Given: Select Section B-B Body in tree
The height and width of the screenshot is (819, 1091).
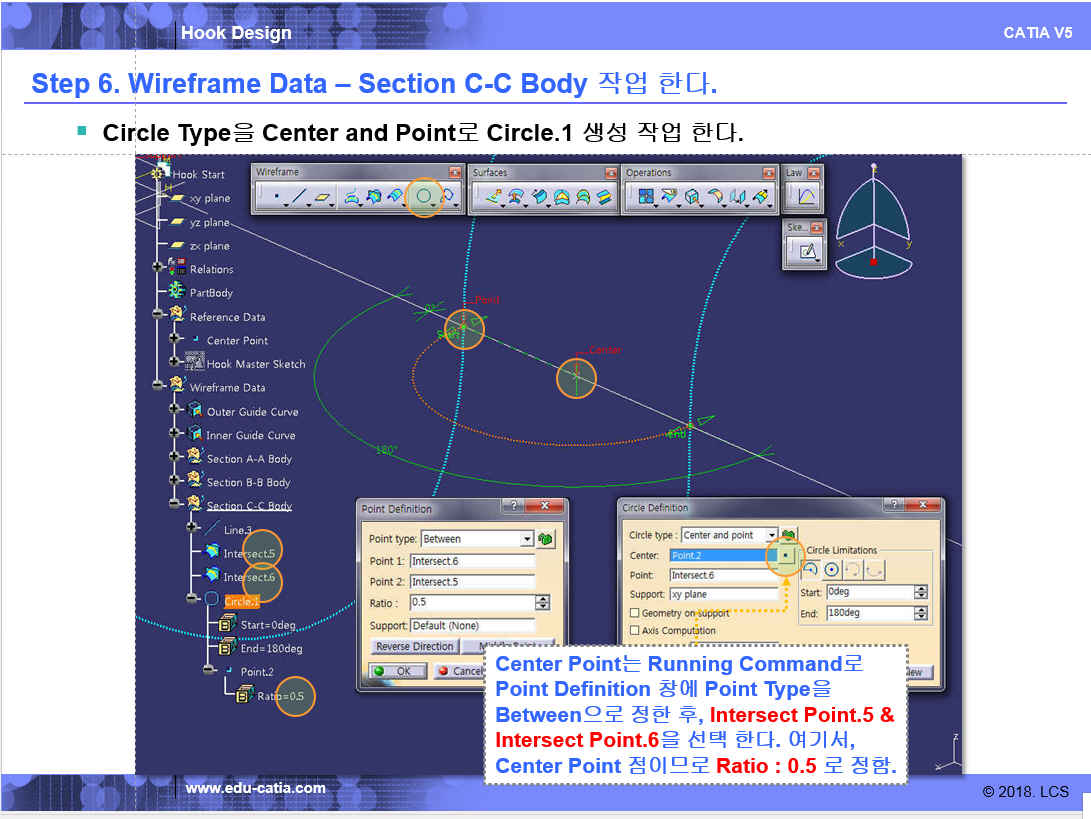Looking at the screenshot, I should click(249, 482).
